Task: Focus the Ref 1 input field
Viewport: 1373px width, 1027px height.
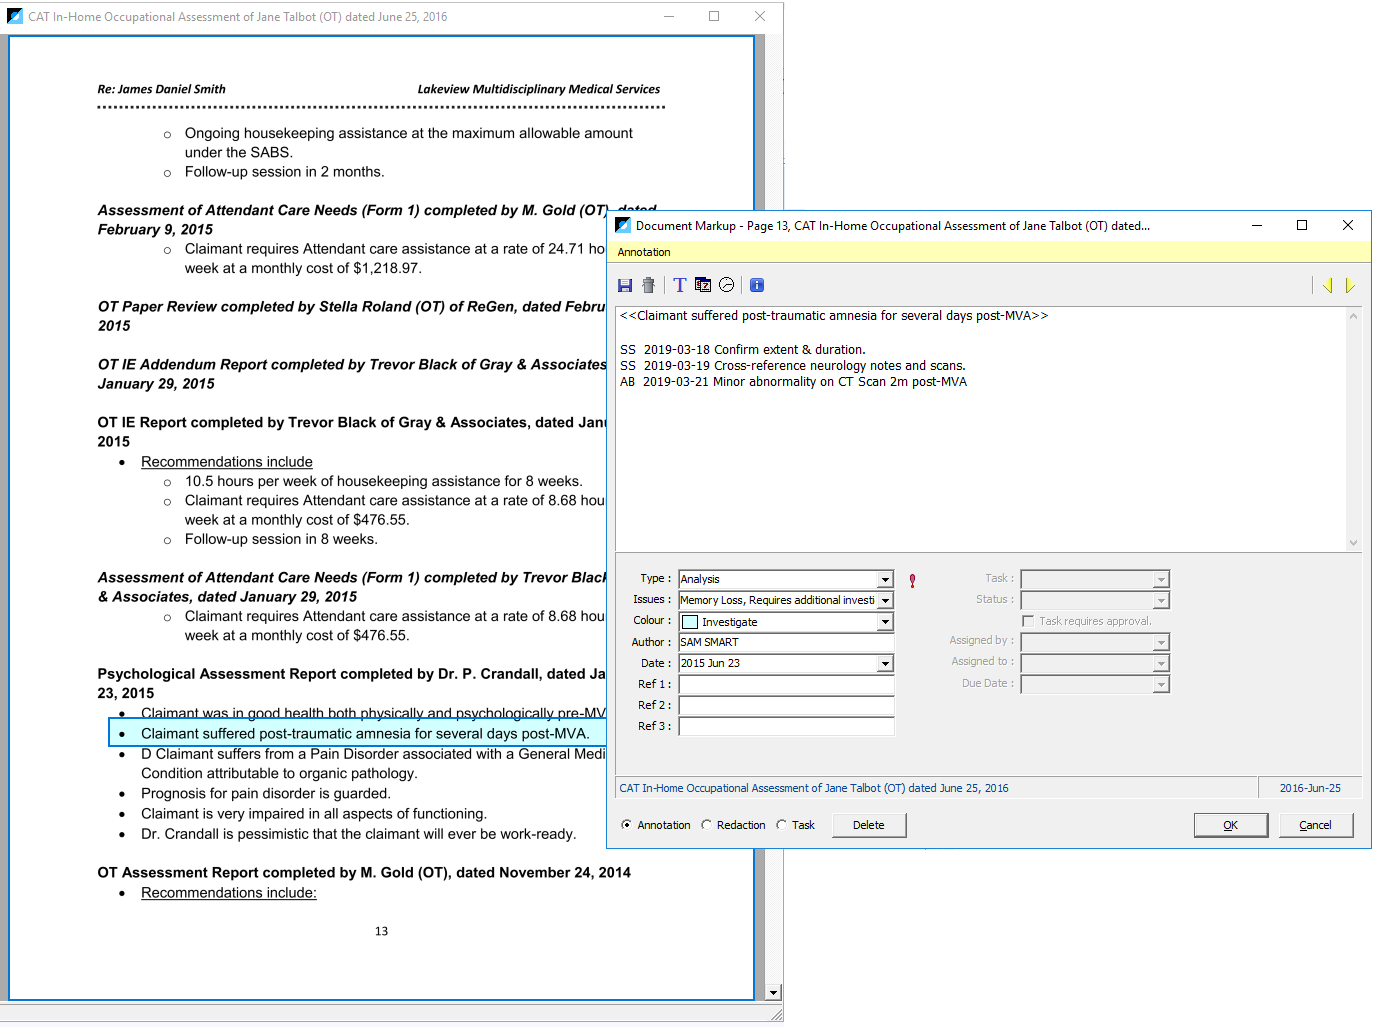Action: 786,684
